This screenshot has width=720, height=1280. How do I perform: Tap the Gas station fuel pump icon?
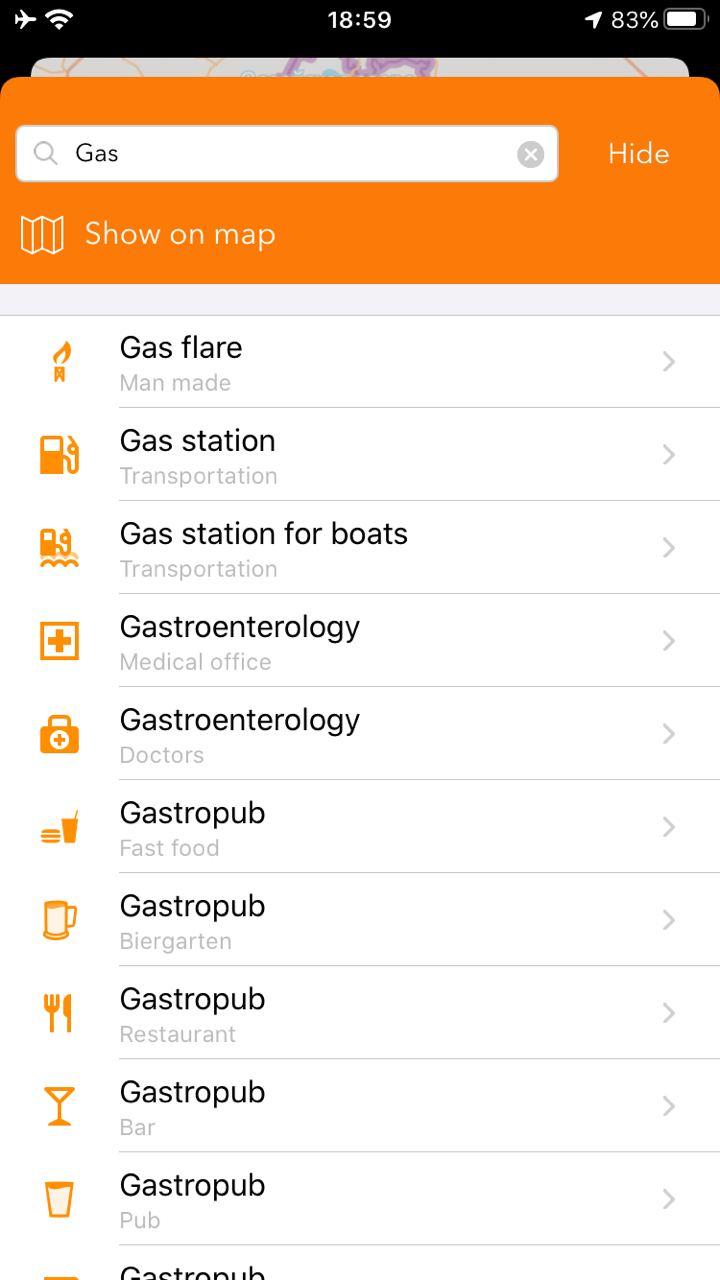[x=60, y=455]
